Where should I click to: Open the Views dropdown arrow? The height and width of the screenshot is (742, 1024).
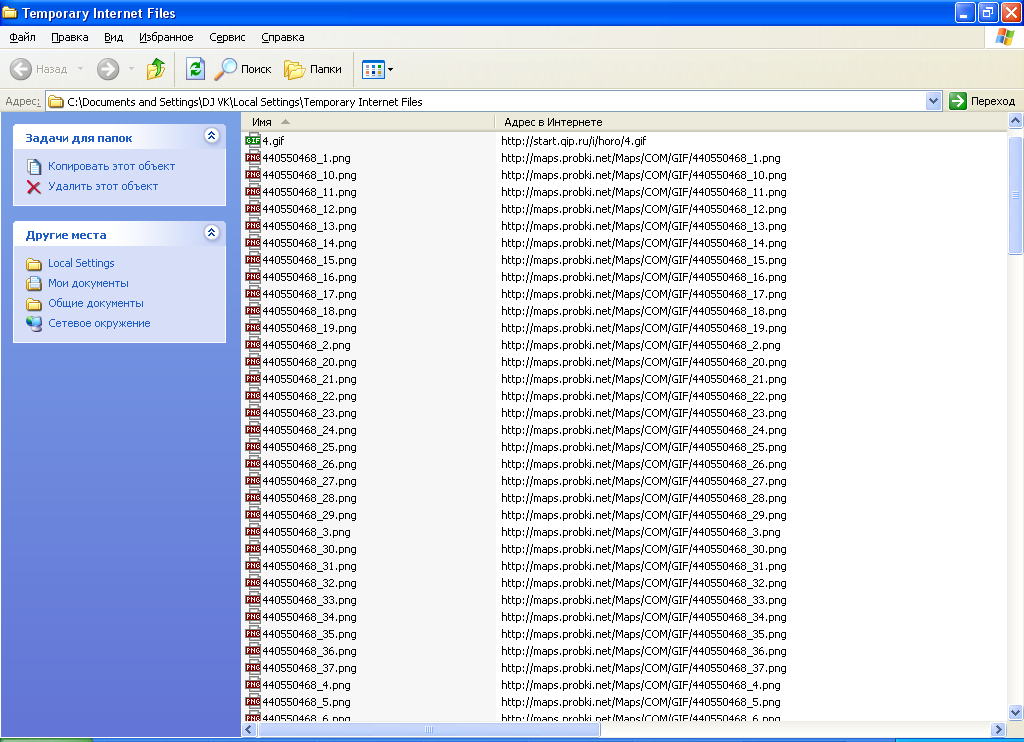(391, 70)
